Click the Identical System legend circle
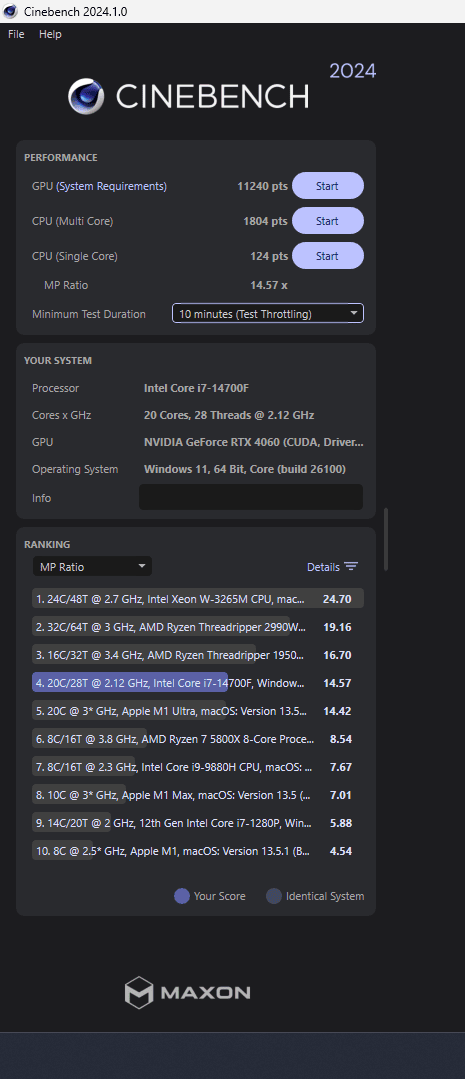The image size is (465, 1079). point(274,896)
